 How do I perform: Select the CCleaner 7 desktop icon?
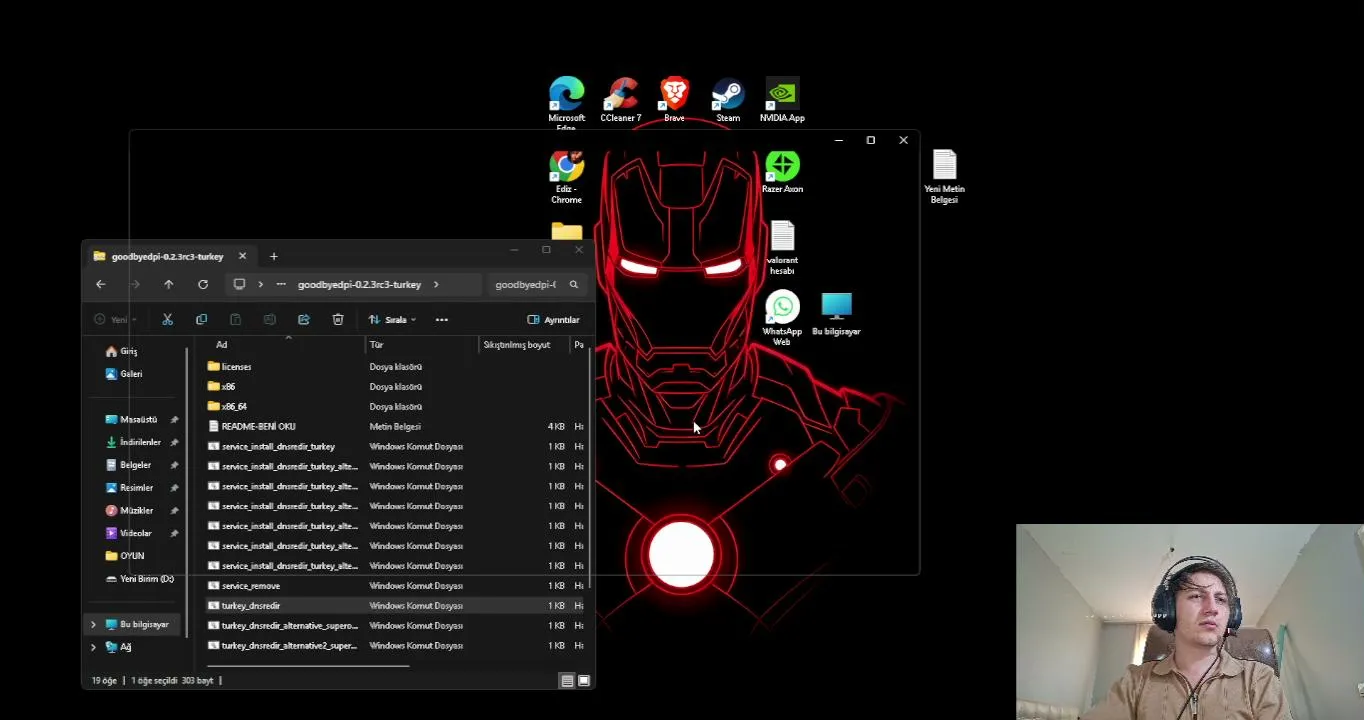[621, 100]
